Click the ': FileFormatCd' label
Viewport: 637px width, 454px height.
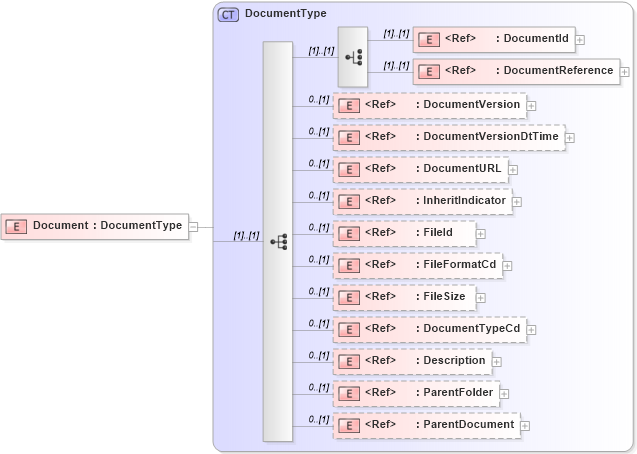[456, 264]
